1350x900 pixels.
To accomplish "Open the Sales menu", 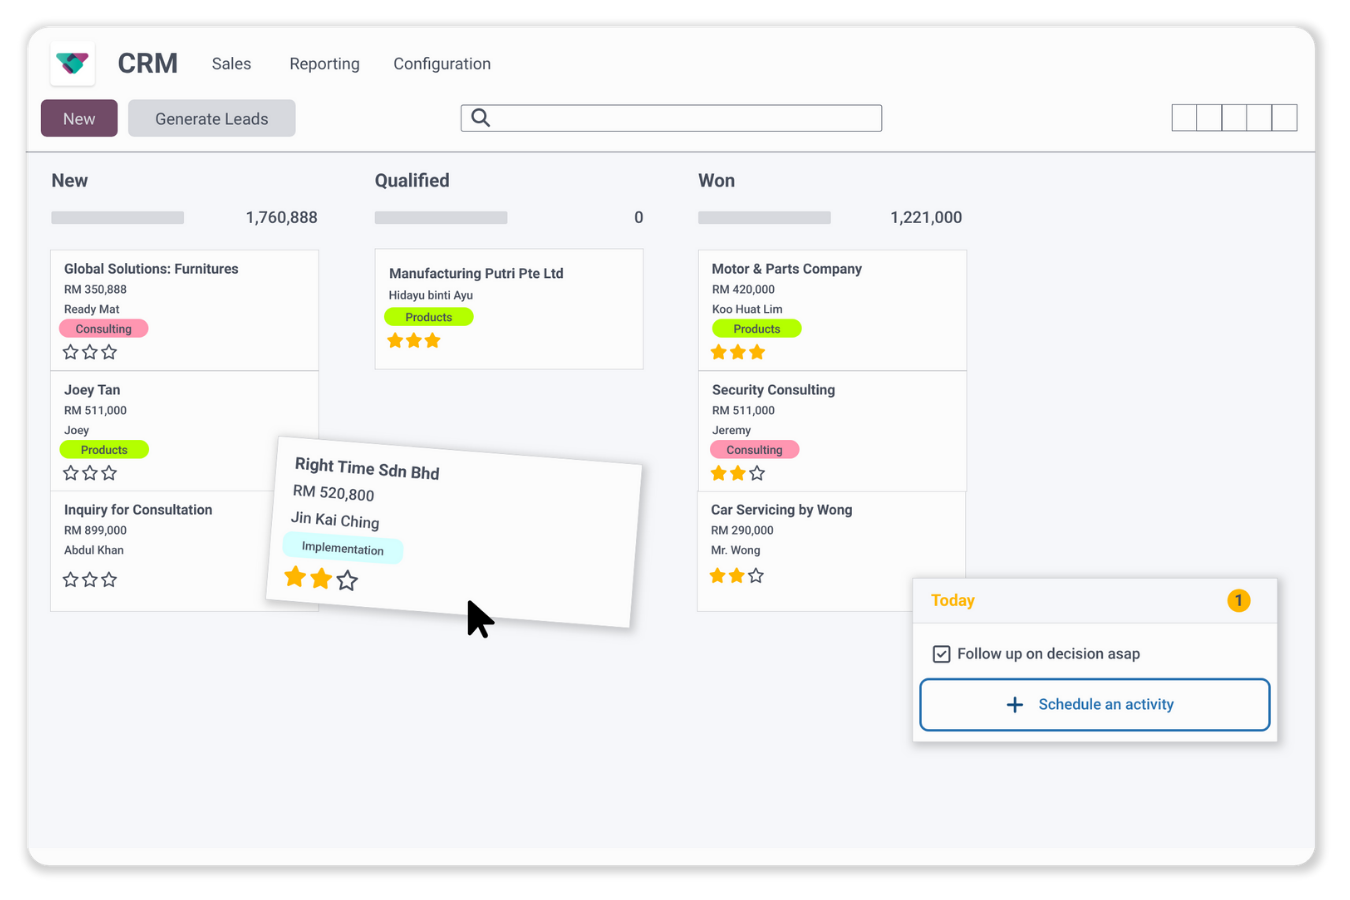I will pos(231,64).
